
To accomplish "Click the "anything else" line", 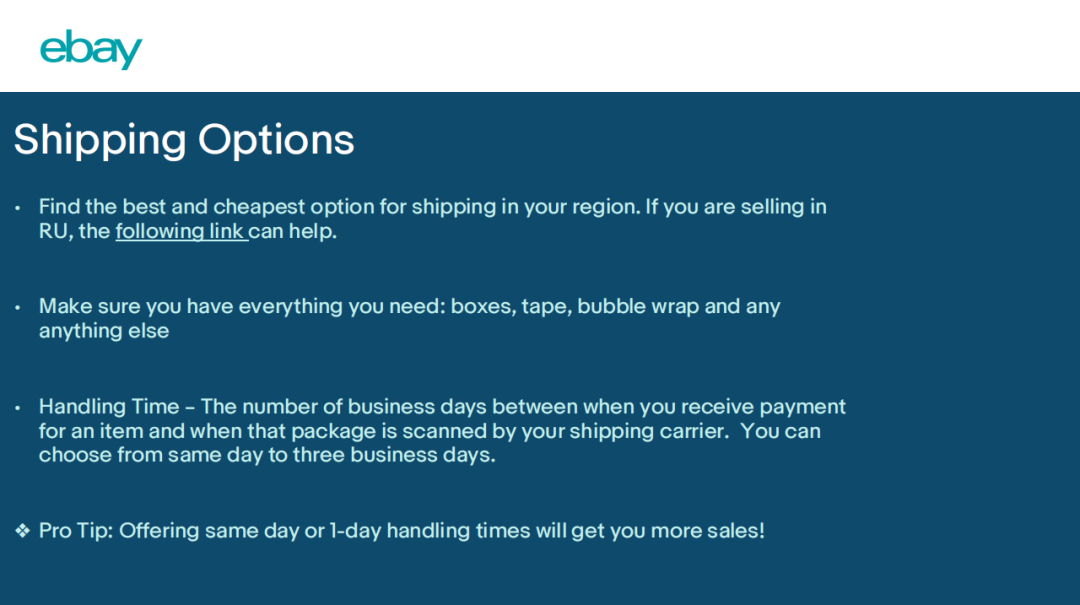I will pos(104,331).
